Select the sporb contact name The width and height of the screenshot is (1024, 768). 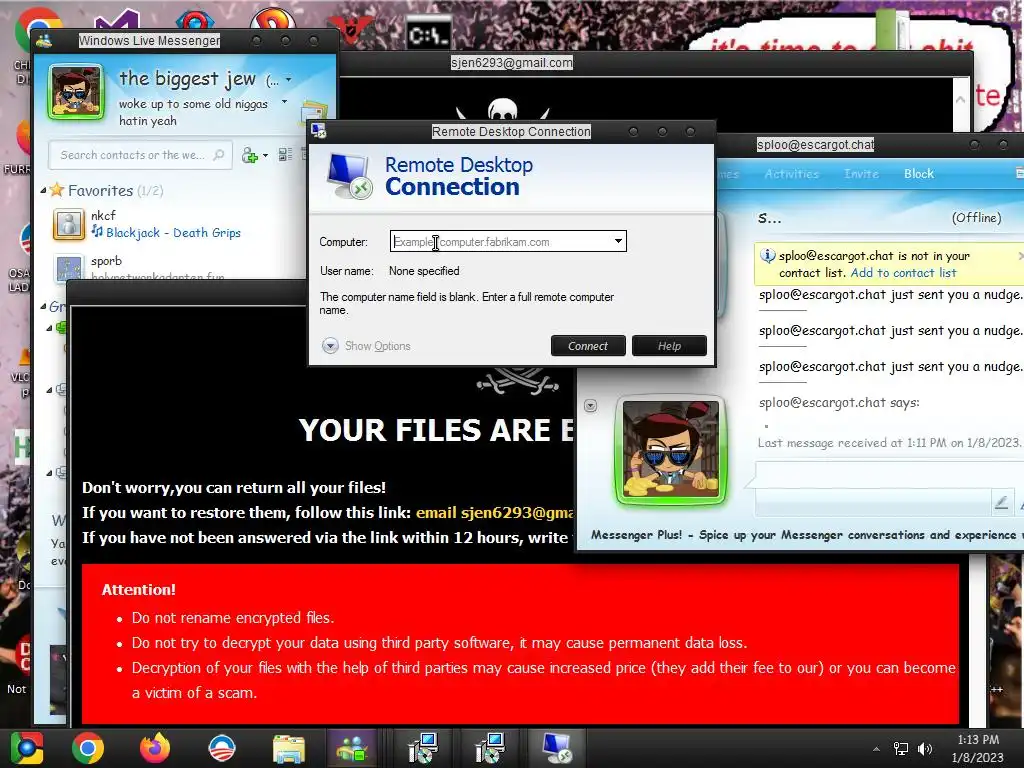click(x=106, y=261)
